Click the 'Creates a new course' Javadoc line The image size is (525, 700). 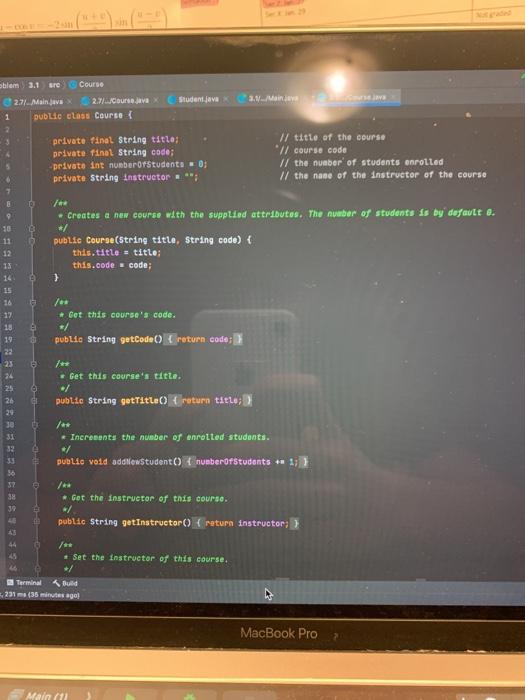(x=277, y=214)
